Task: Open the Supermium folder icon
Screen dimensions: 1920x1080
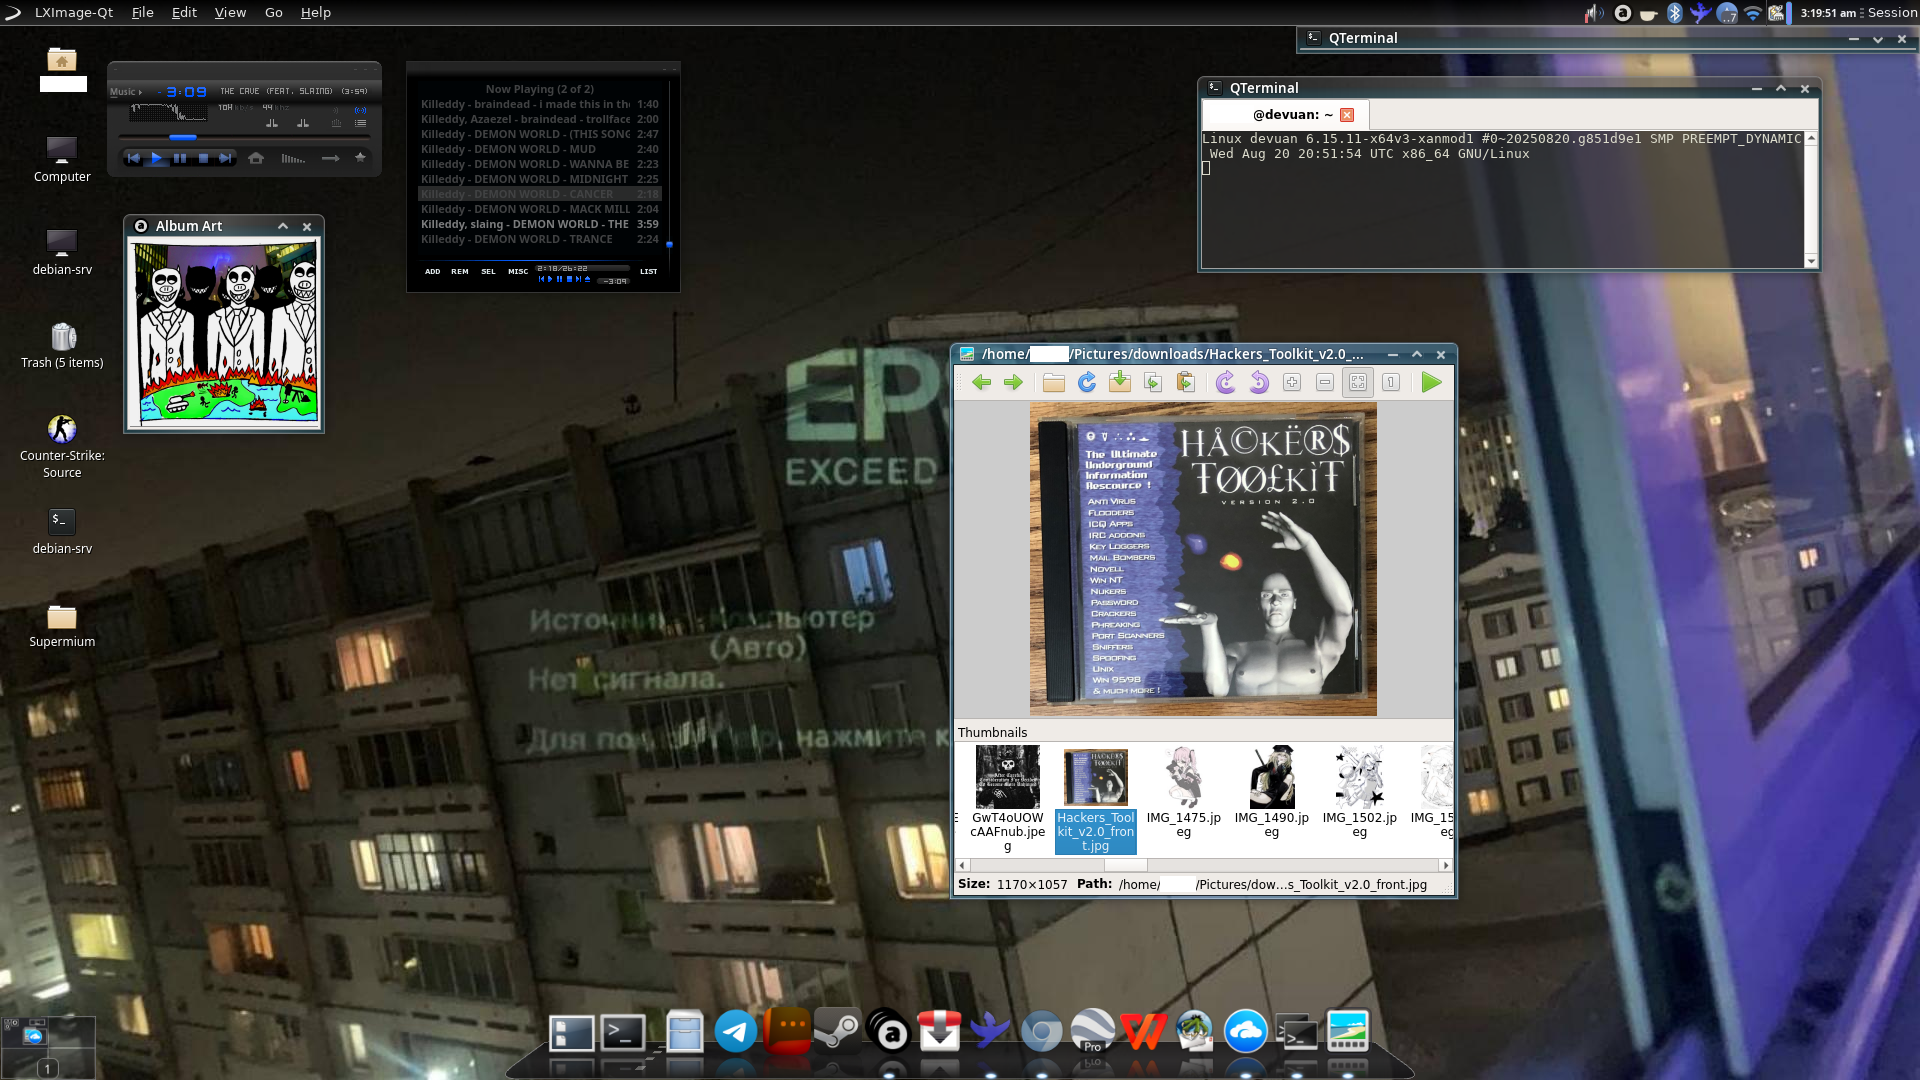Action: pos(62,625)
